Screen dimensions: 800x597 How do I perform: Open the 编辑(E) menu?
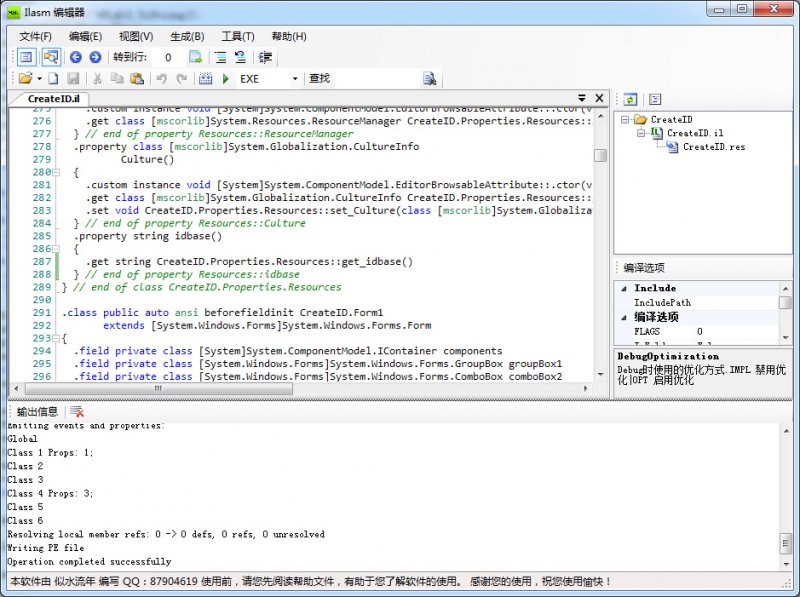click(x=85, y=36)
